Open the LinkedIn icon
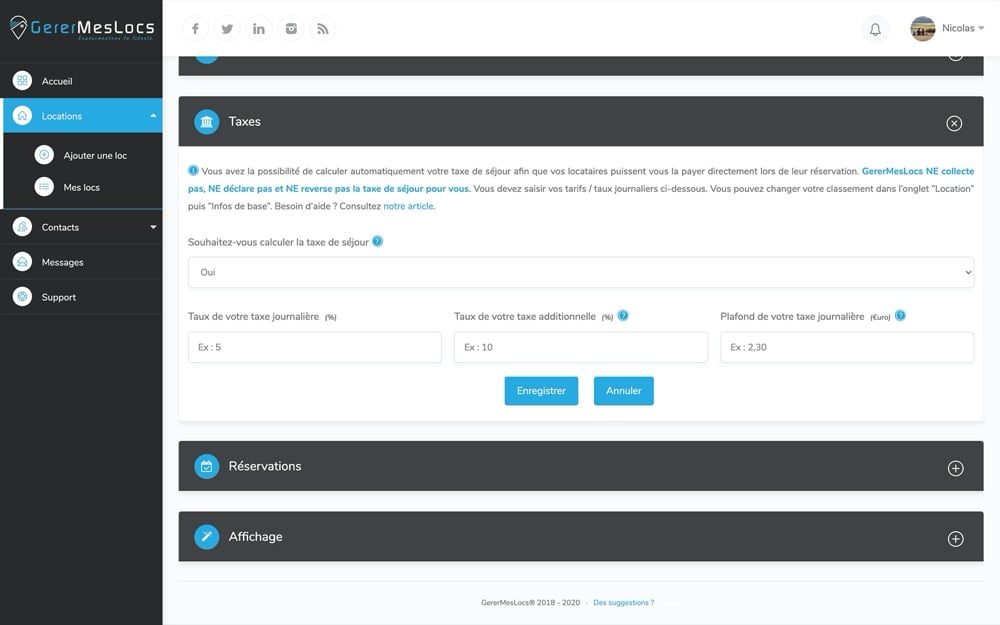Image resolution: width=1000 pixels, height=625 pixels. pos(259,28)
